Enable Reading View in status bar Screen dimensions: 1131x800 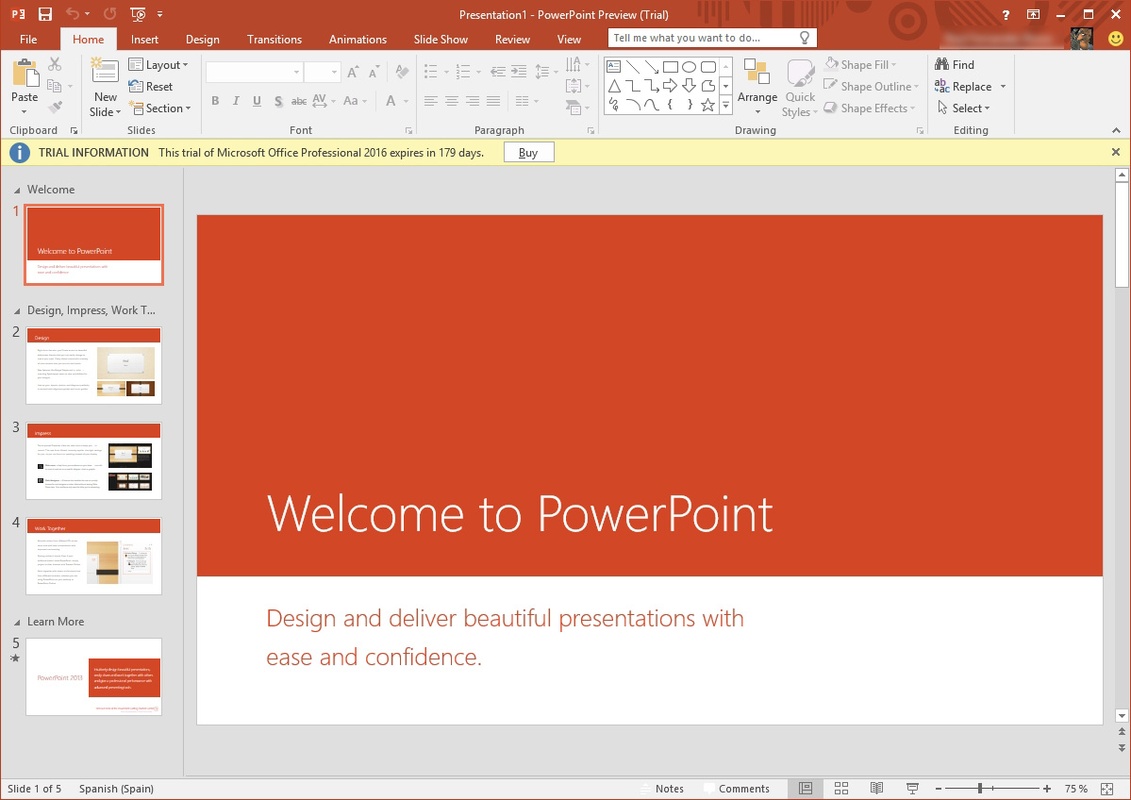pyautogui.click(x=876, y=789)
